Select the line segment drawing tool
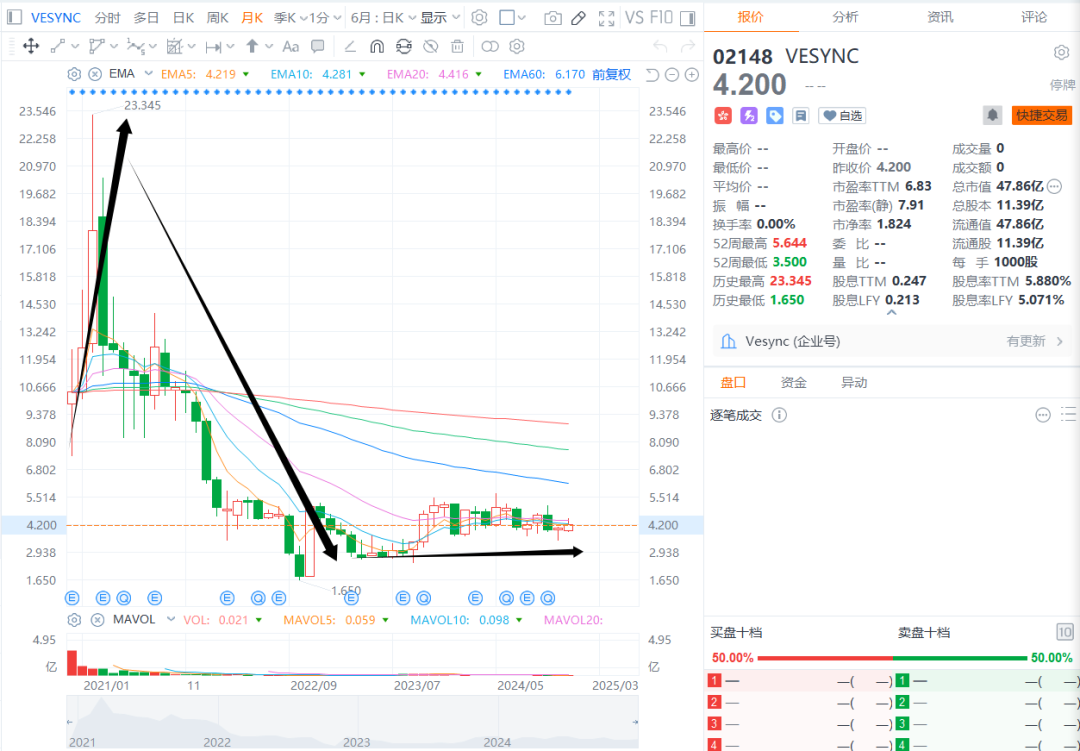The image size is (1080, 751). 58,47
